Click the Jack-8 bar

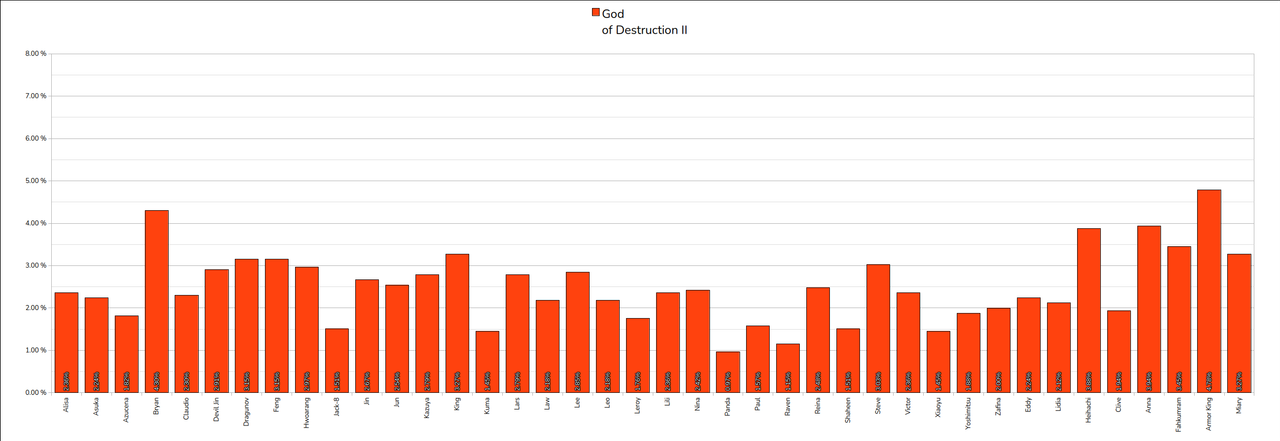(337, 361)
